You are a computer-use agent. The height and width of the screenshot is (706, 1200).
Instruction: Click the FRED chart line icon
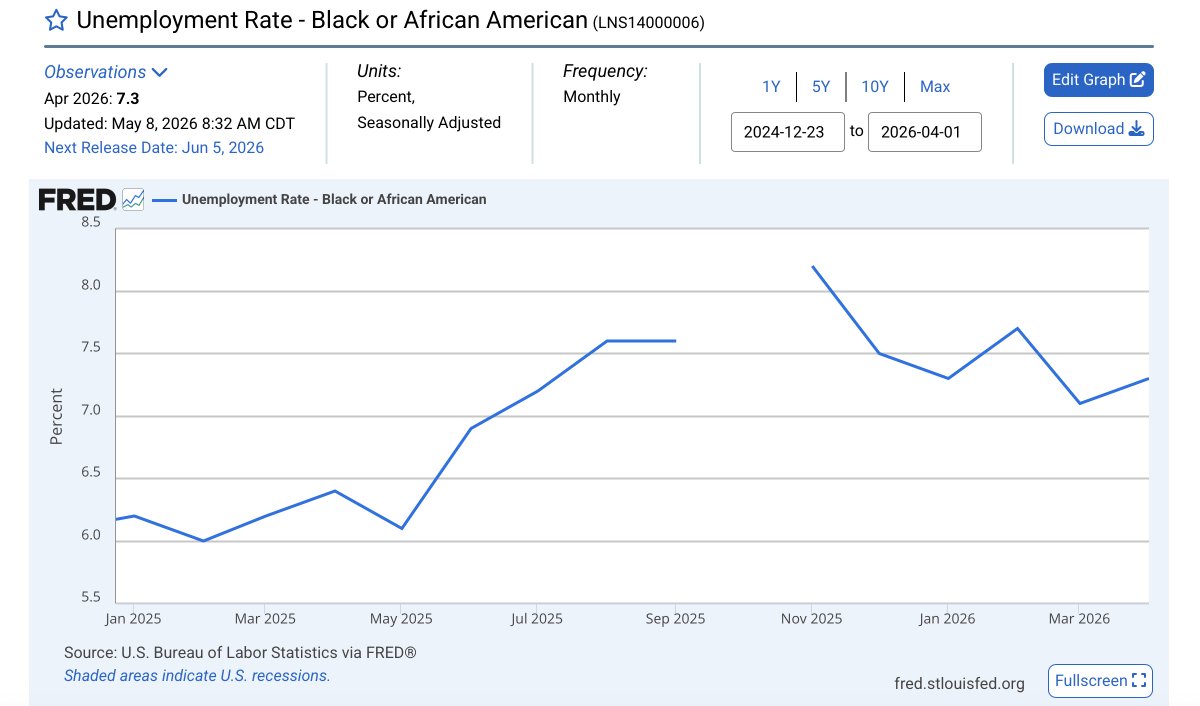133,200
